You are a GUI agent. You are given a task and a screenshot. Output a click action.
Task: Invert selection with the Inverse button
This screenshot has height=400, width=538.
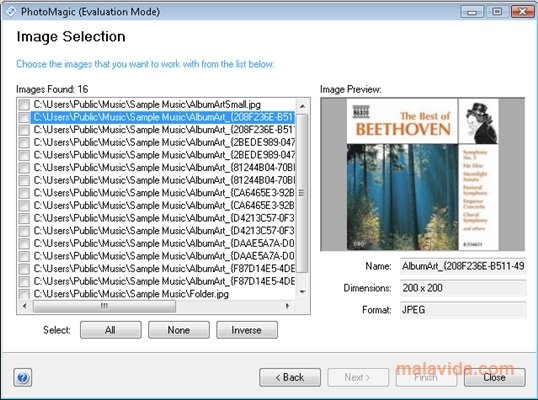[247, 330]
